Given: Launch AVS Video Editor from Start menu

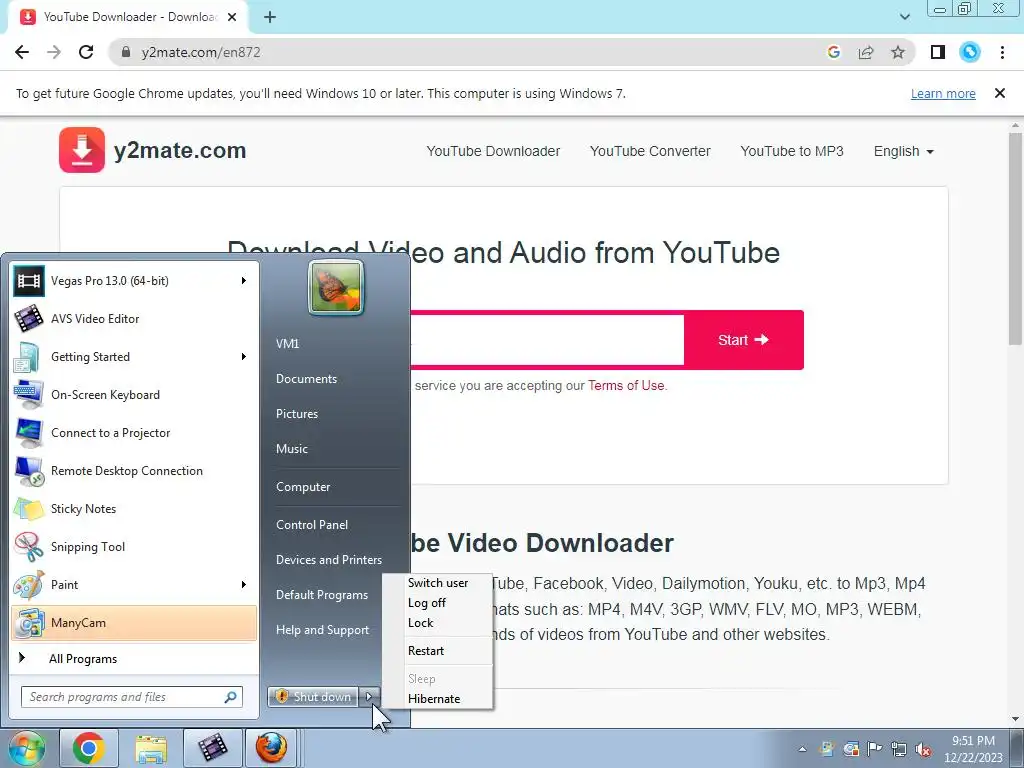Looking at the screenshot, I should [134, 319].
